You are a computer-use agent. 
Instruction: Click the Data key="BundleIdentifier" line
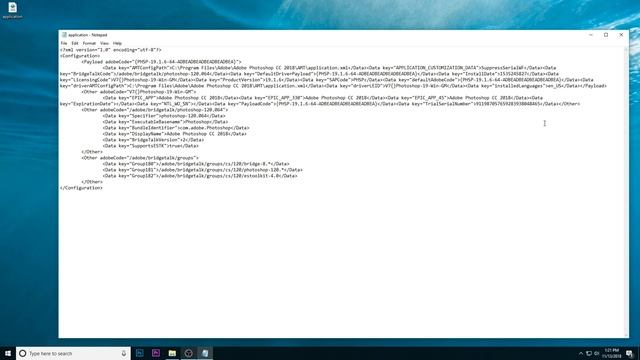(x=176, y=128)
